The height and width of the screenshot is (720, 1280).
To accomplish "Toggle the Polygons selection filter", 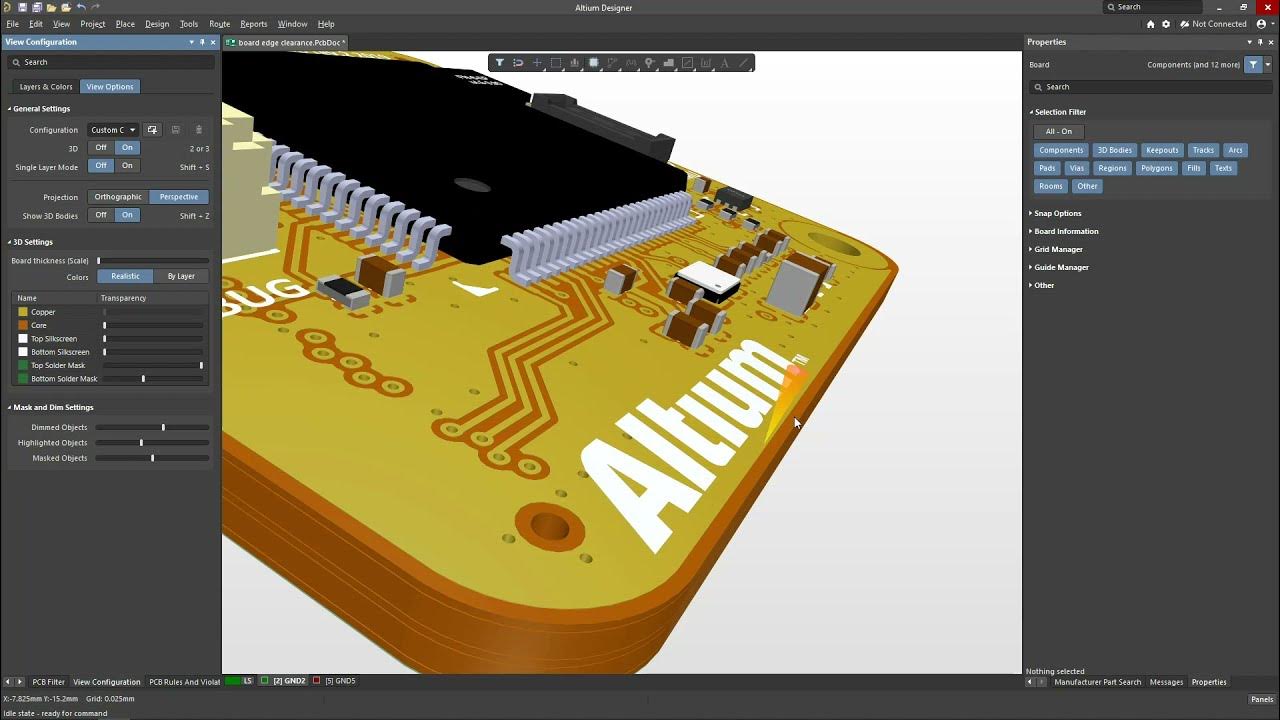I will (1157, 168).
